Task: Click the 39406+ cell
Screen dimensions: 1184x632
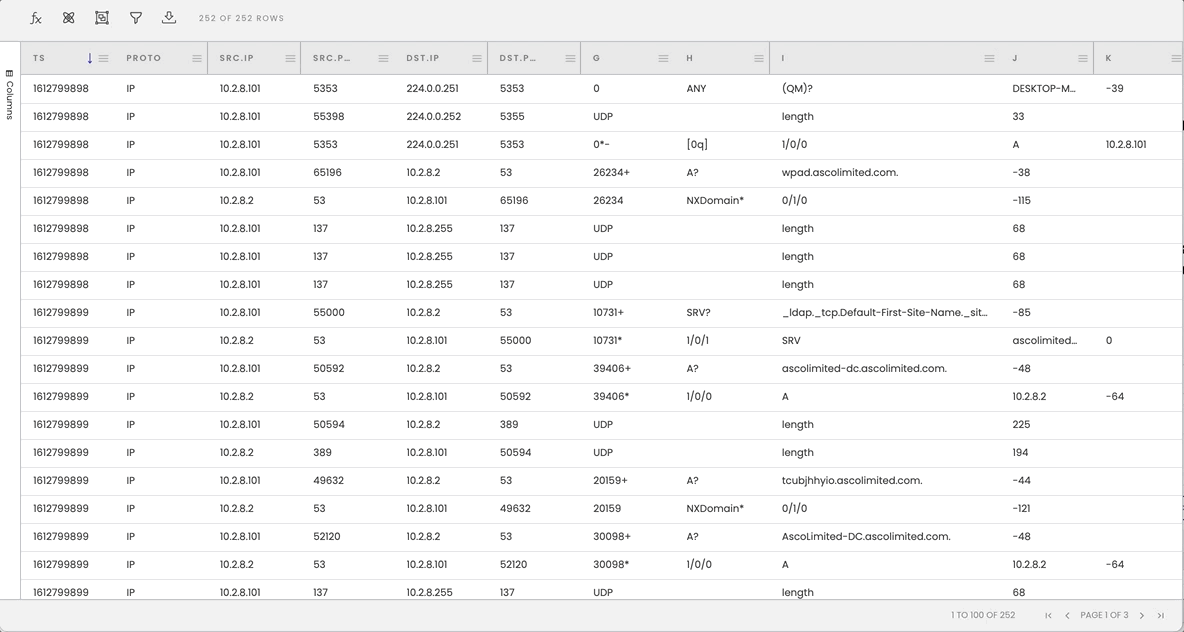Action: click(612, 368)
